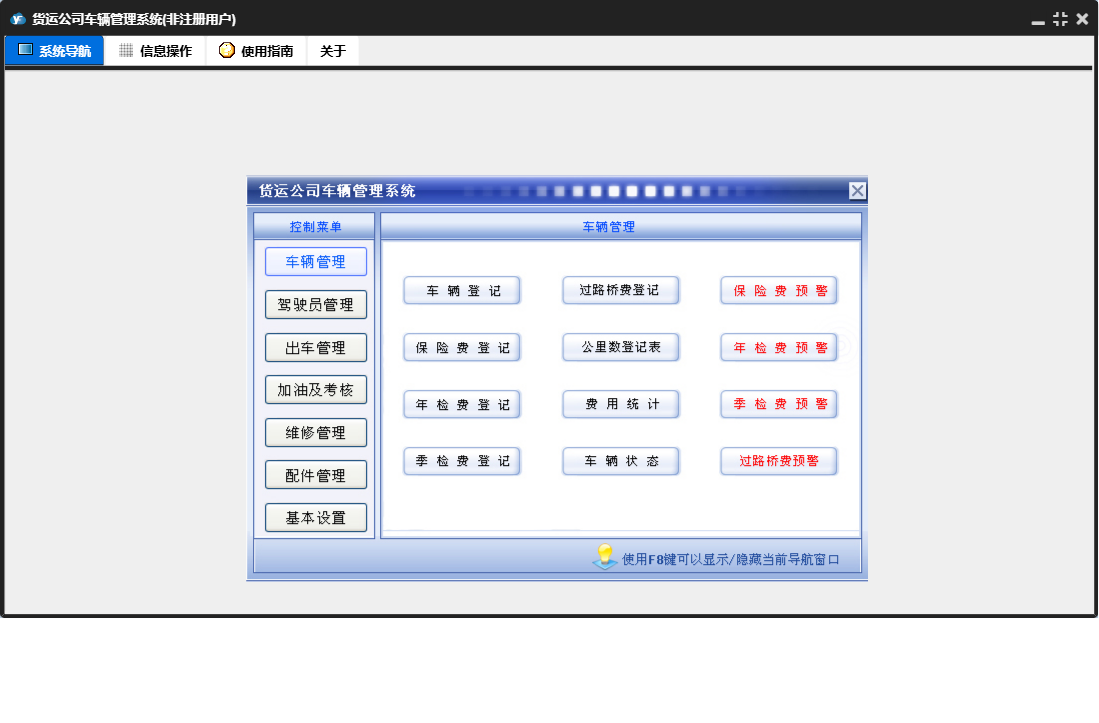Viewport: 1099px width, 723px height.
Task: Select 维修管理 in control menu
Action: pos(316,433)
